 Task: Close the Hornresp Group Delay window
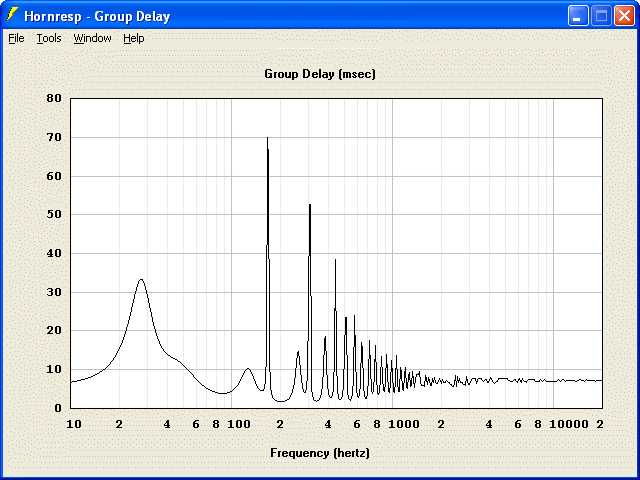click(x=624, y=16)
